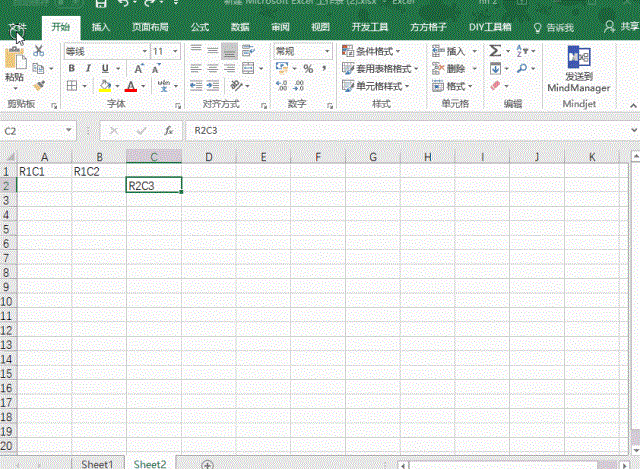Image resolution: width=640 pixels, height=469 pixels.
Task: Click the percent style icon
Action: (308, 69)
